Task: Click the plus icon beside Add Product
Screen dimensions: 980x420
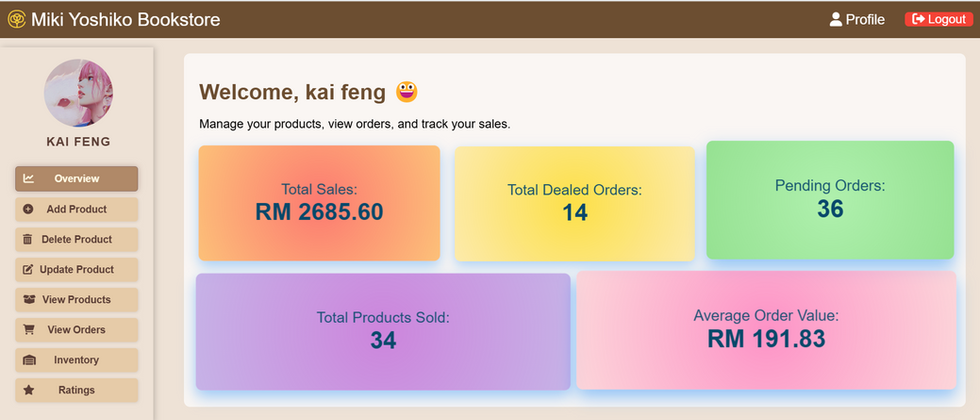Action: (x=28, y=209)
